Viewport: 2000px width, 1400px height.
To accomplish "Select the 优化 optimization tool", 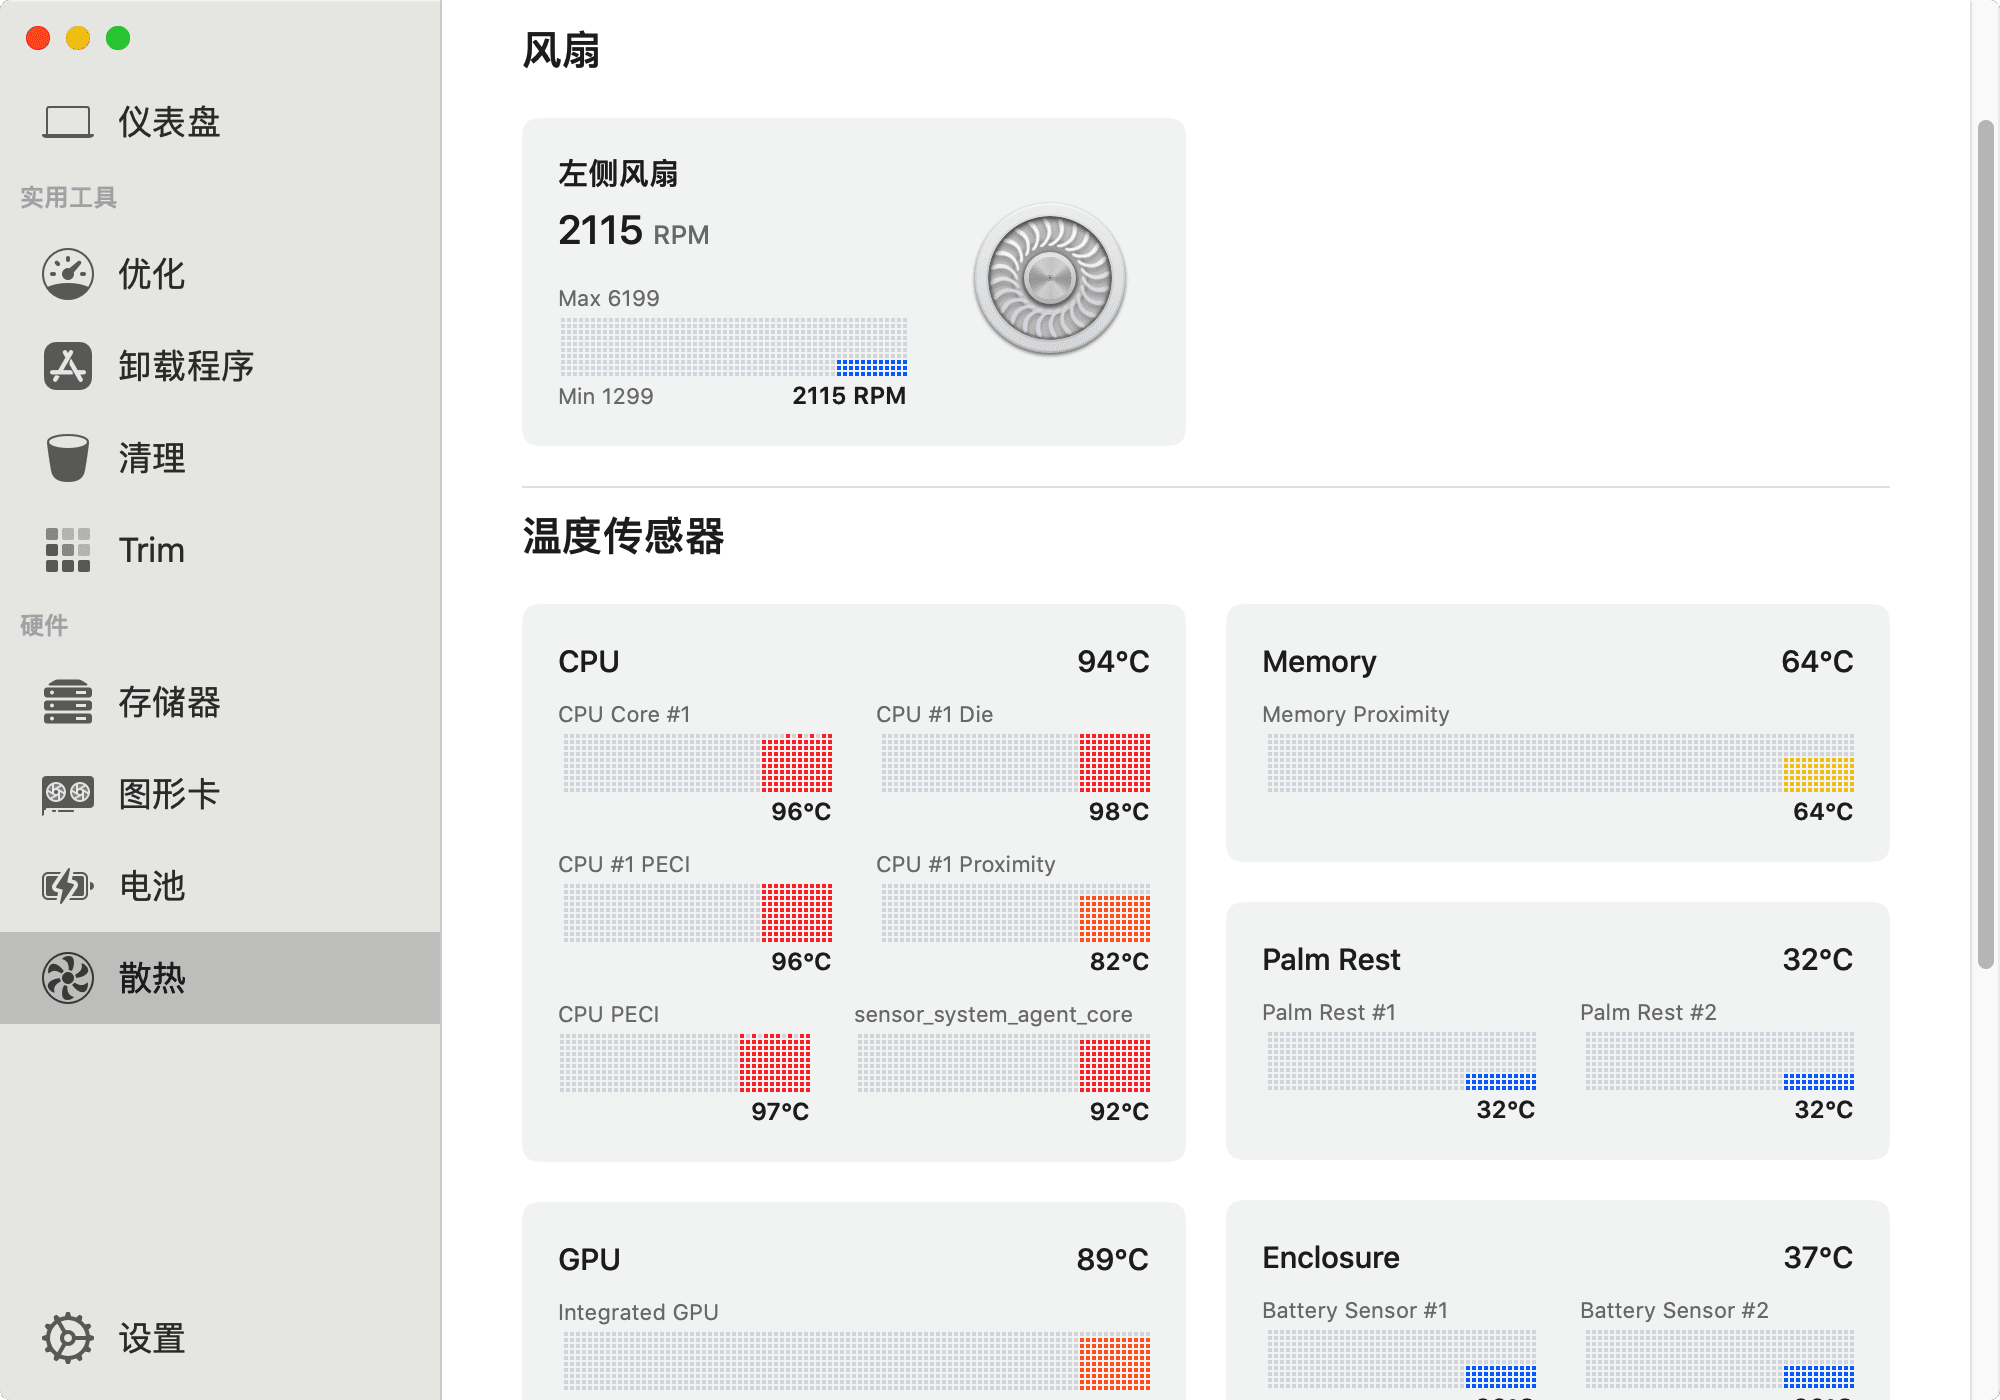I will [x=152, y=275].
